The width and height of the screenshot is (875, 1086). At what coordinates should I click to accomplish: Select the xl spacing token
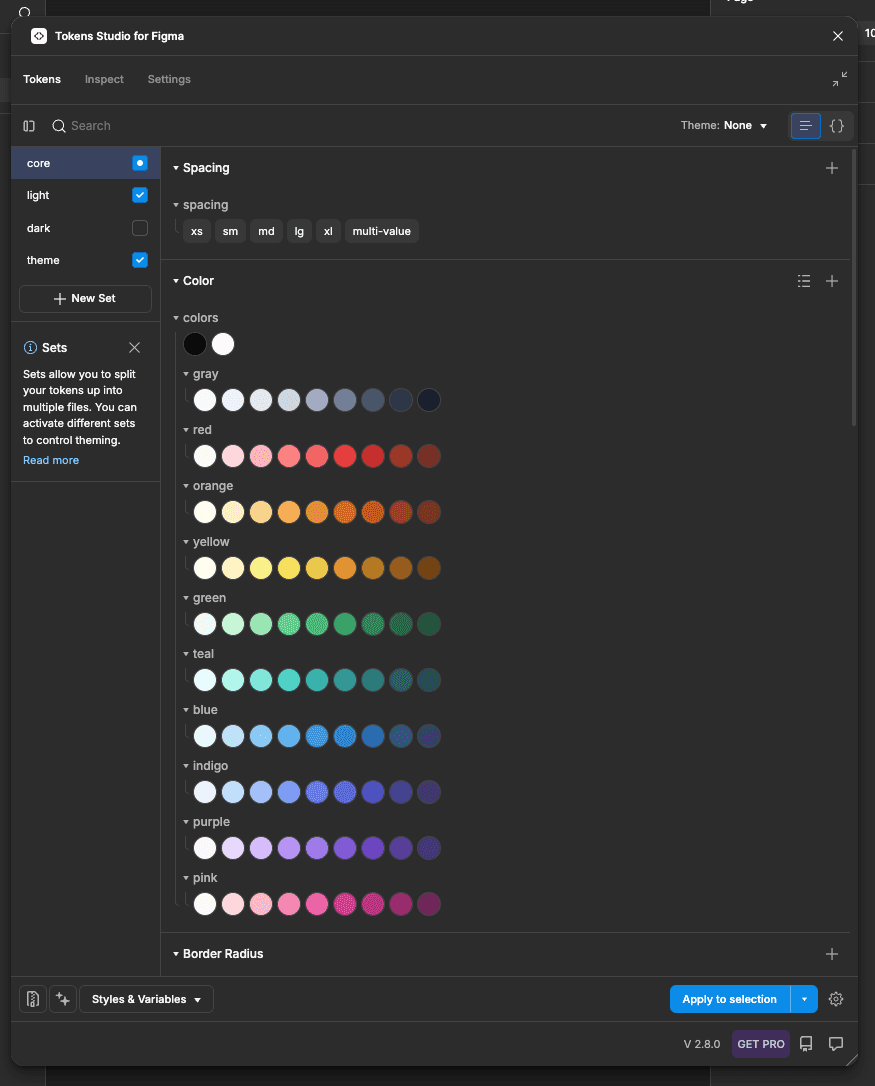point(328,231)
